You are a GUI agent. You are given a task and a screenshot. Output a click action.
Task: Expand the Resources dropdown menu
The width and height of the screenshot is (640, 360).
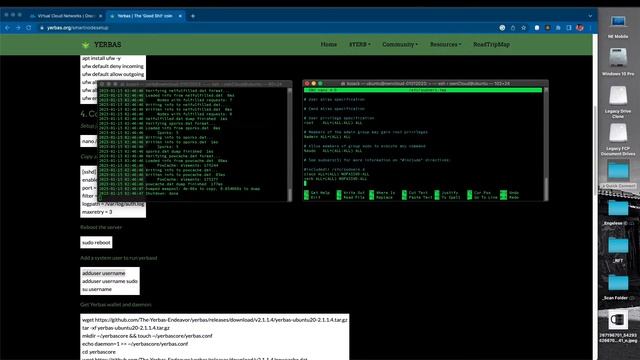coord(445,44)
